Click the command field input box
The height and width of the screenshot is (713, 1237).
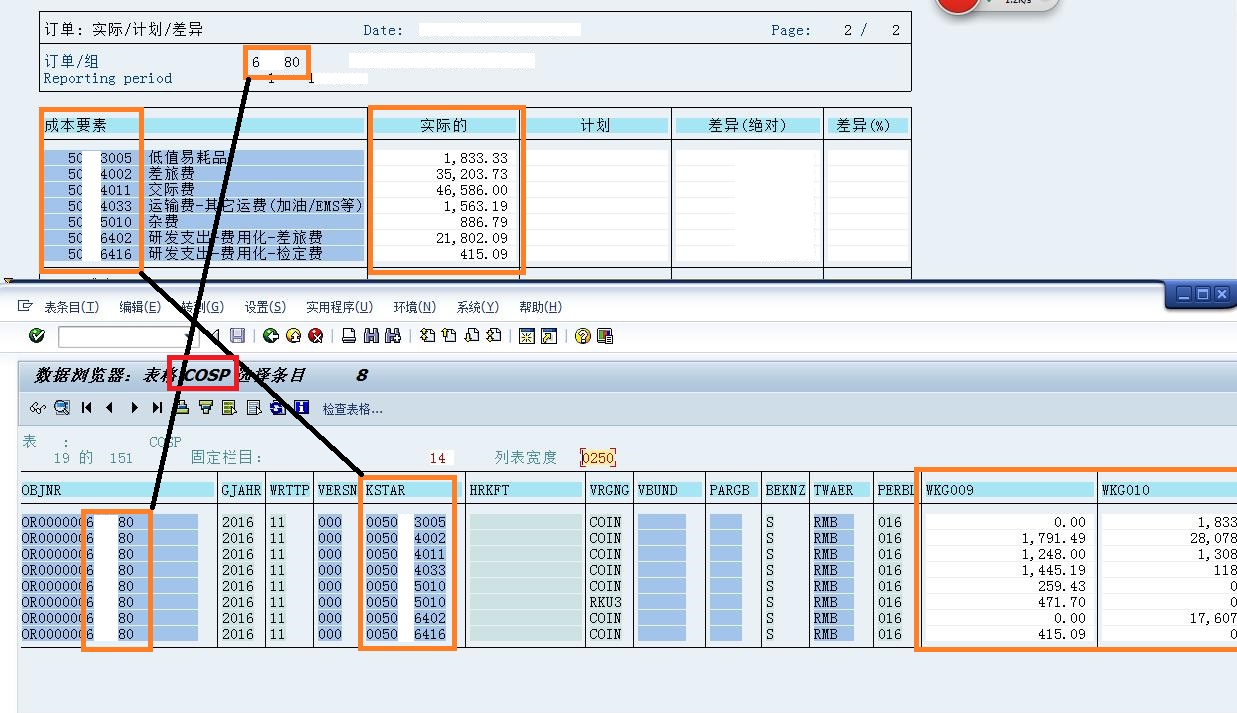pos(129,337)
